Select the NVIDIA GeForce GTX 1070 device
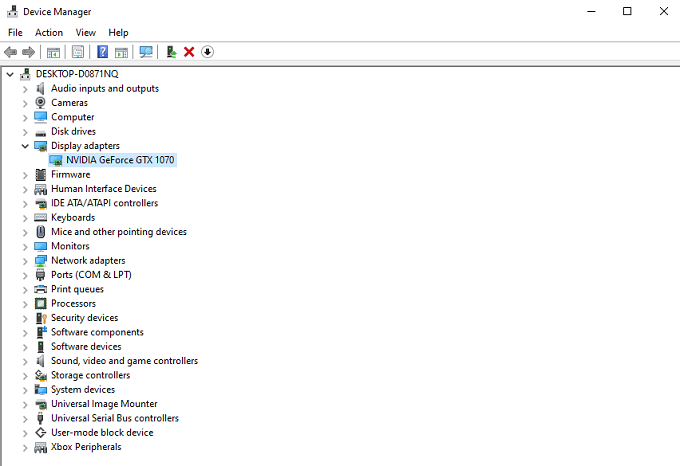Screen dimensions: 680x466 [x=120, y=160]
